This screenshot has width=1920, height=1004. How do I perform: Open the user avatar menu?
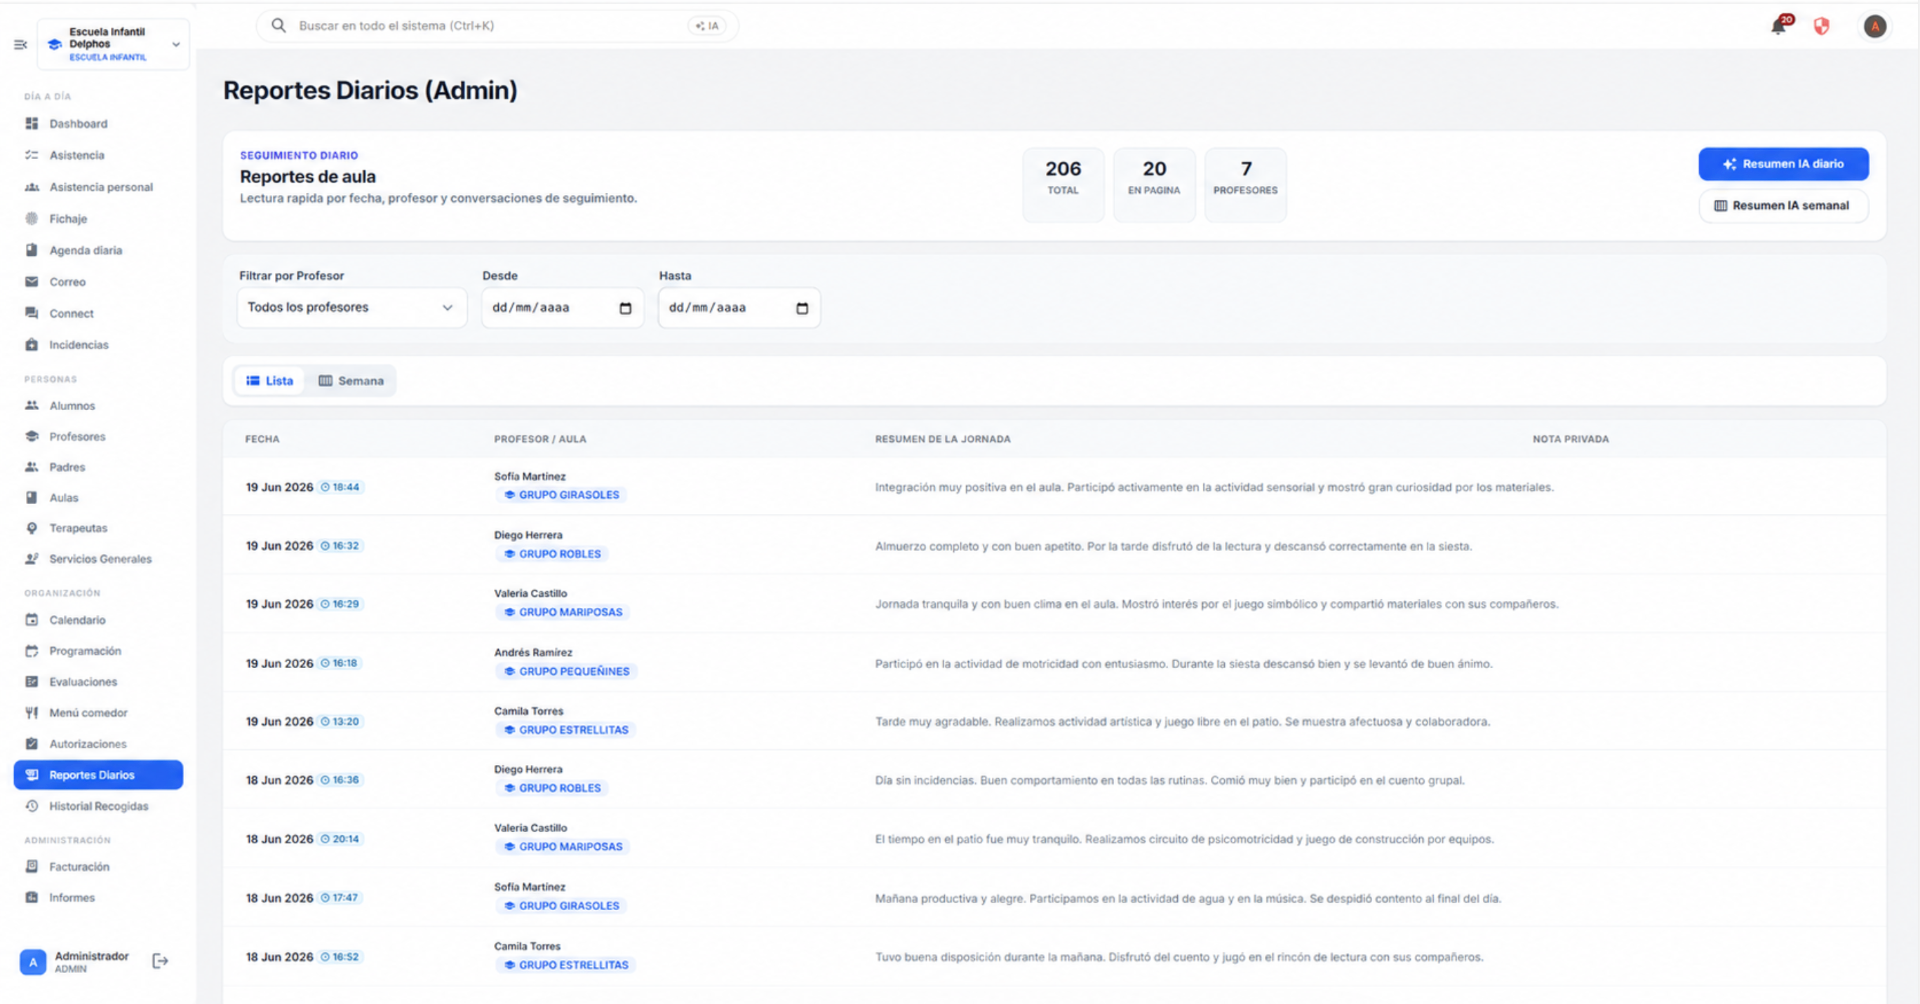(x=1875, y=27)
